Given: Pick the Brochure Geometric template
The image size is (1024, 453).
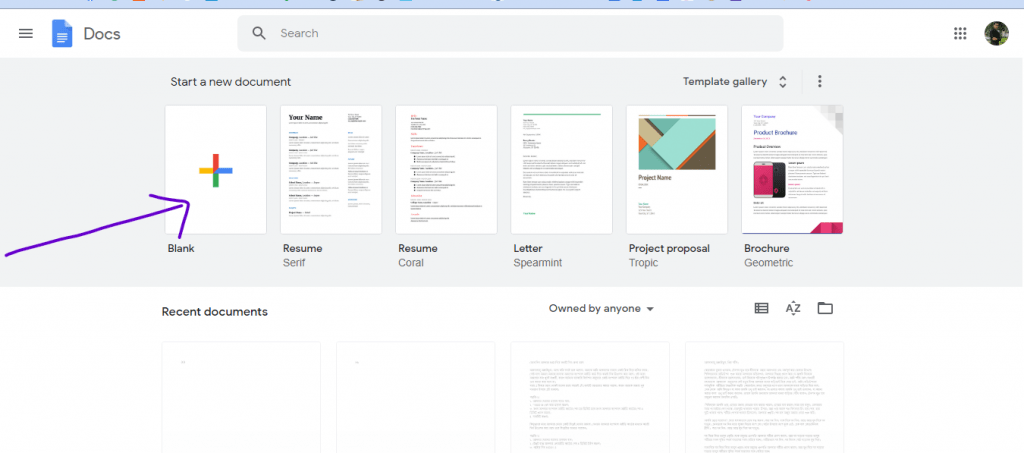Looking at the screenshot, I should pyautogui.click(x=792, y=170).
